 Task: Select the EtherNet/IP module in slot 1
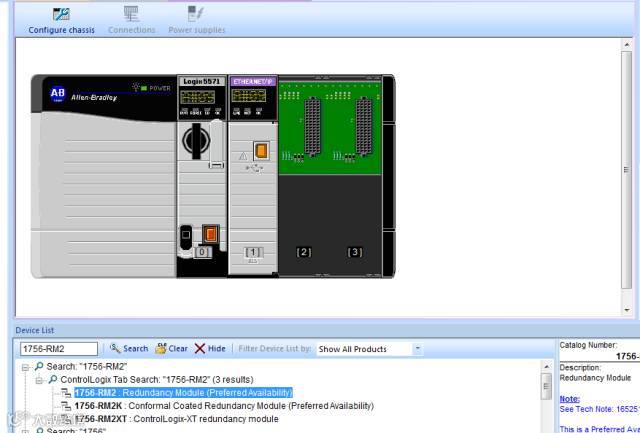(x=253, y=176)
